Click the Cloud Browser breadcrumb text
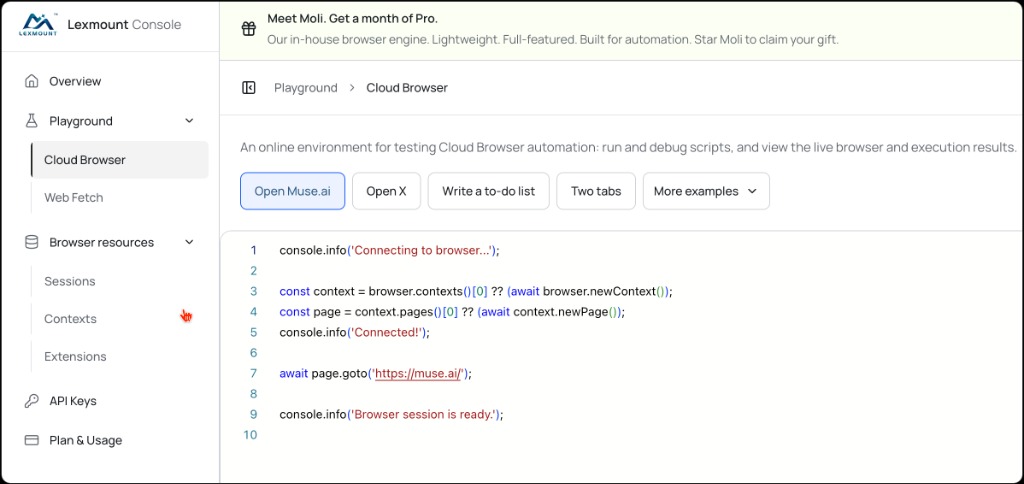The image size is (1024, 484). point(407,88)
